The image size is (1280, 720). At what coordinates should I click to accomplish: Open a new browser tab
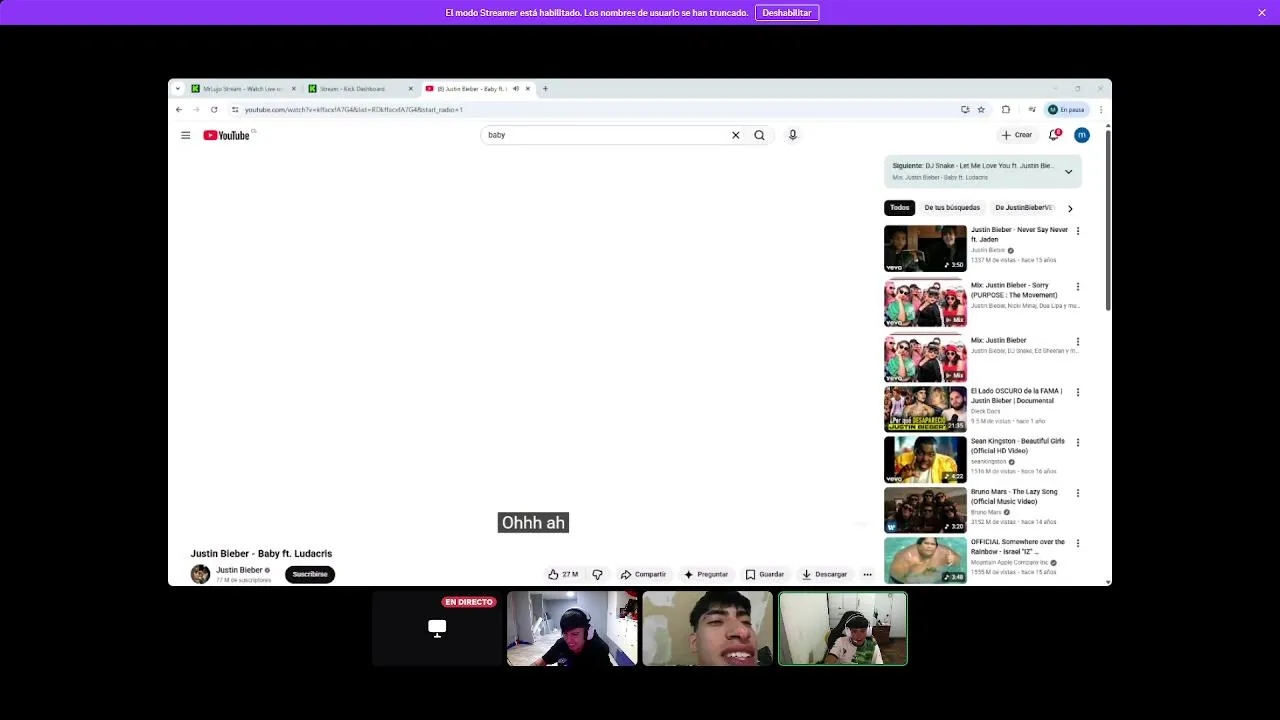[545, 88]
